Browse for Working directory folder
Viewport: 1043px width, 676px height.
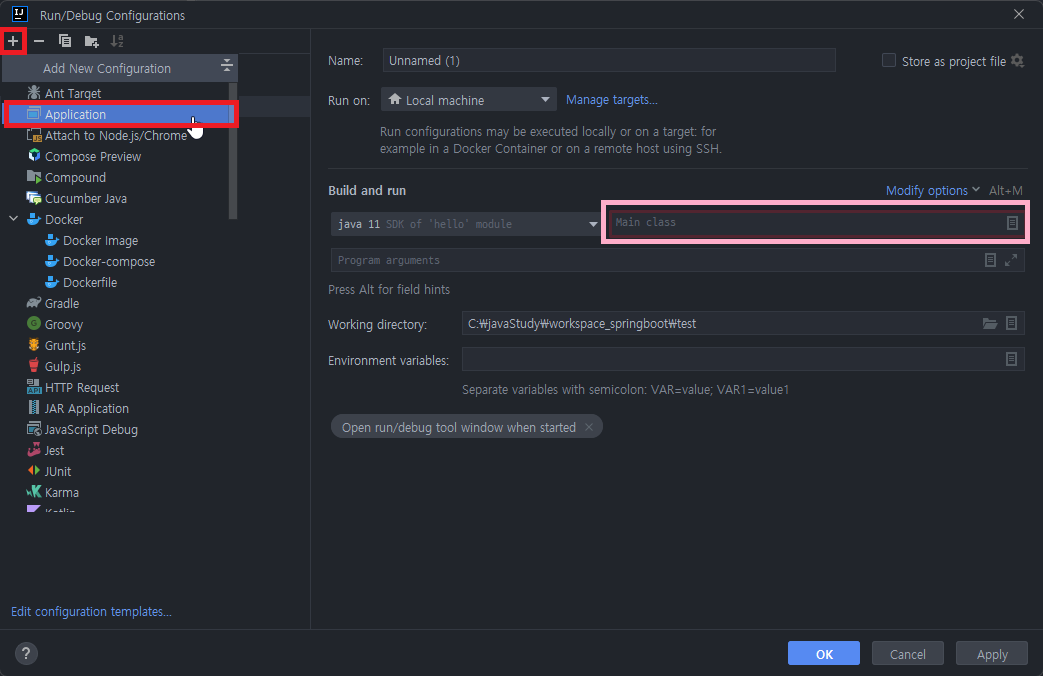point(990,323)
